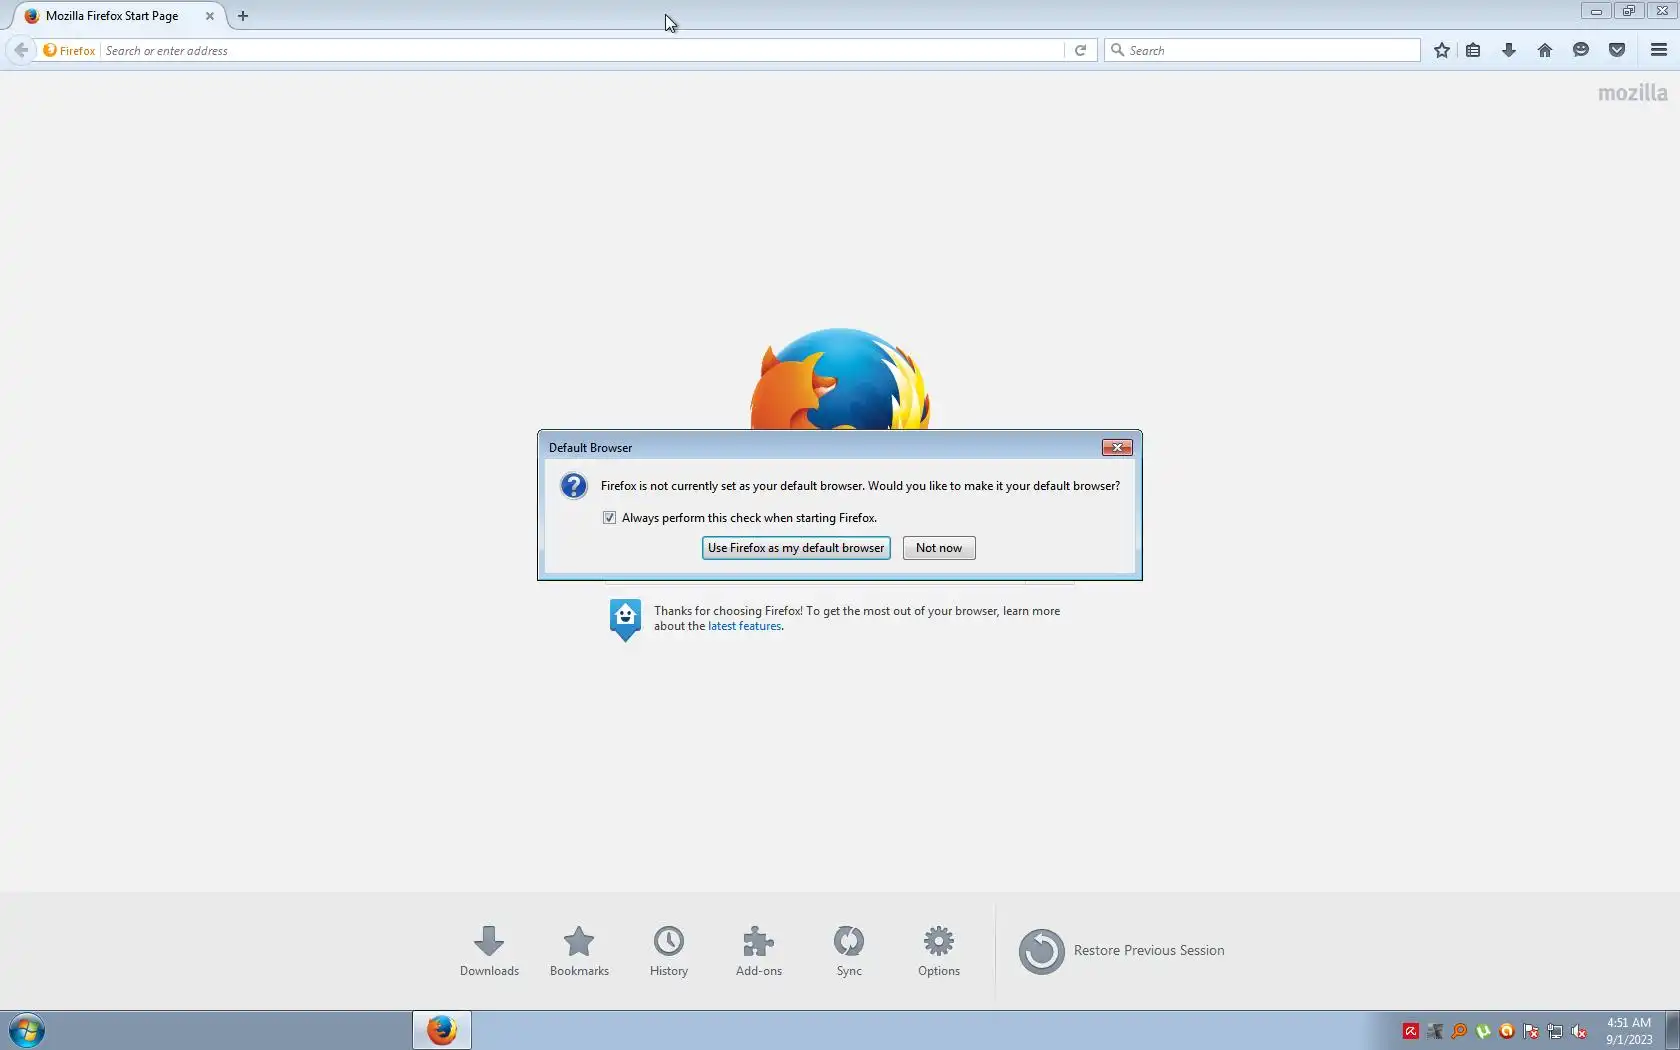Open History from the start page launcher
1680x1050 pixels.
[x=669, y=951]
